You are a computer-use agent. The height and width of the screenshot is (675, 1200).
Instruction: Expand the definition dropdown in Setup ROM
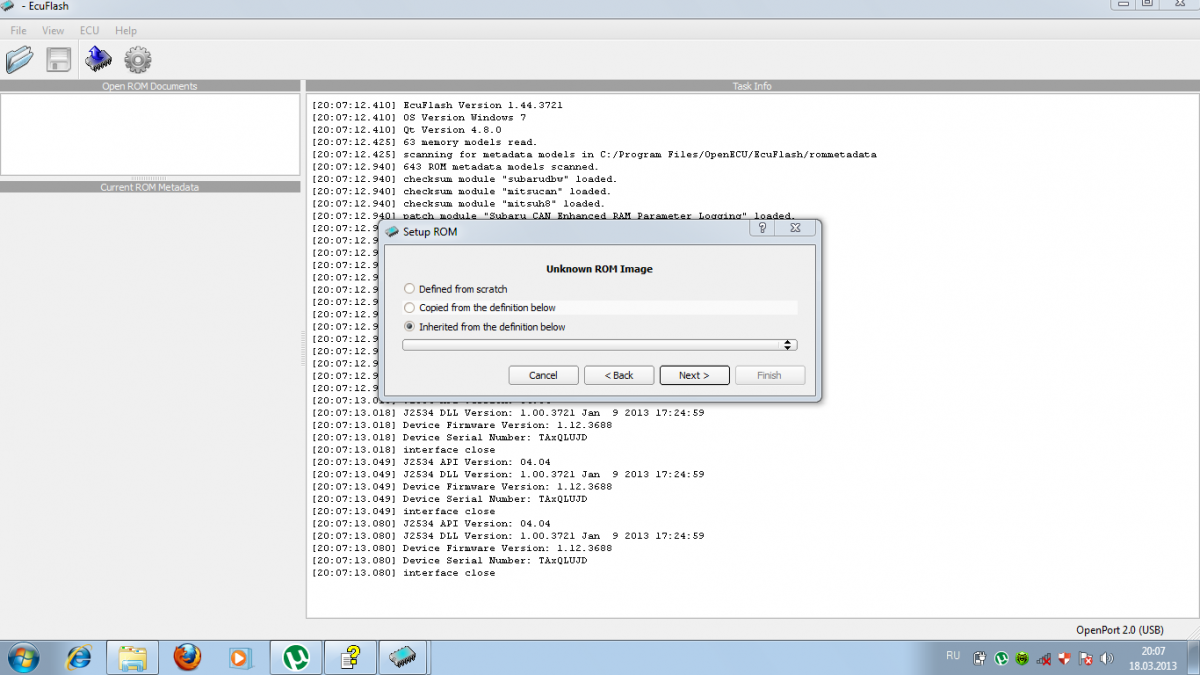(599, 345)
